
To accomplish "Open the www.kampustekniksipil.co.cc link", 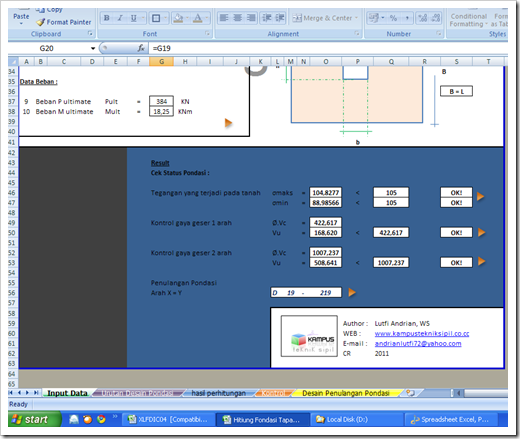I will pos(422,334).
